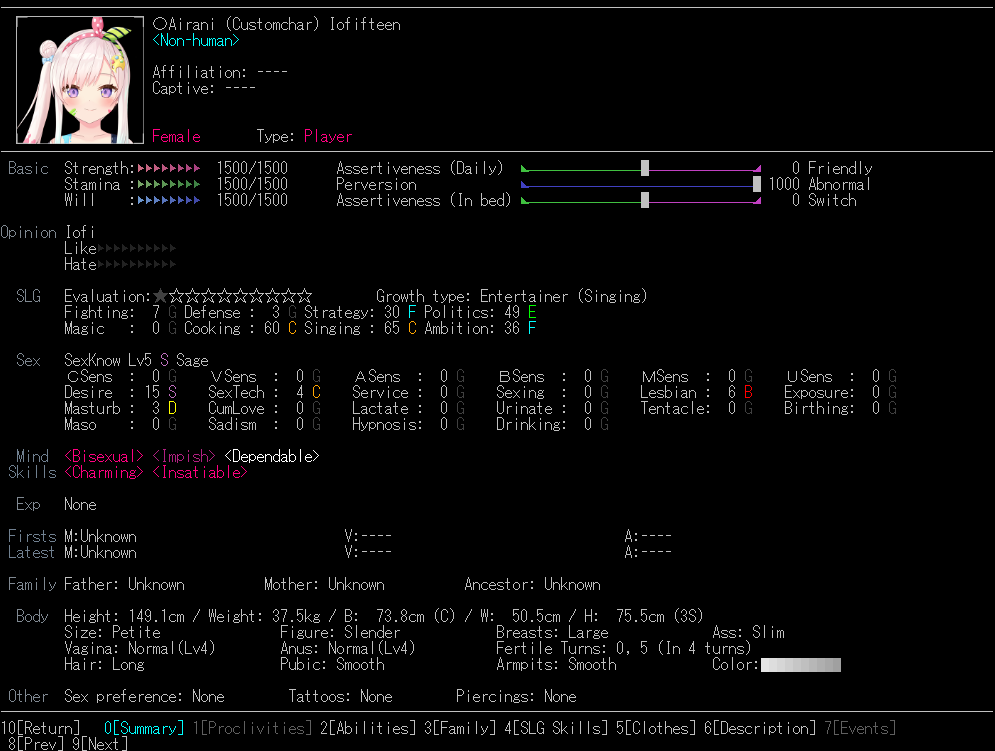Open the 3[Family] tab
The width and height of the screenshot is (995, 751).
459,728
